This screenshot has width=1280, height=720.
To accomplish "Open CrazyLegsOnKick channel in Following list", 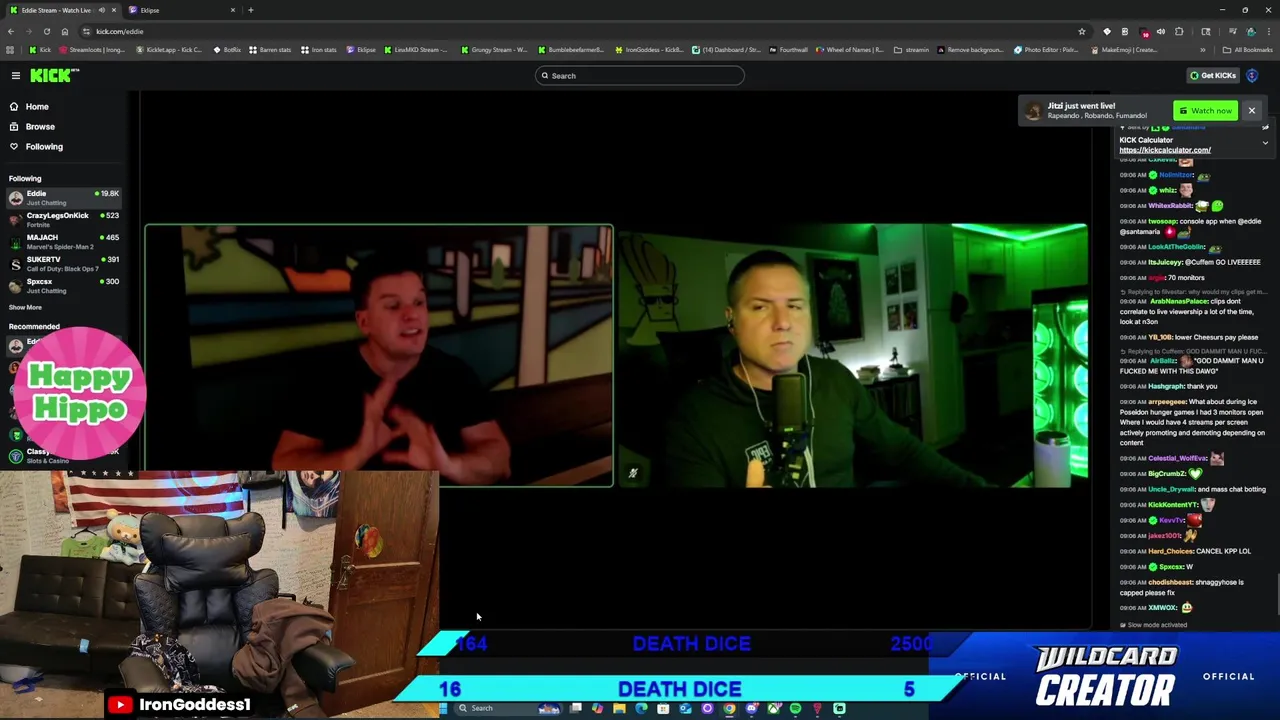I will pyautogui.click(x=64, y=219).
